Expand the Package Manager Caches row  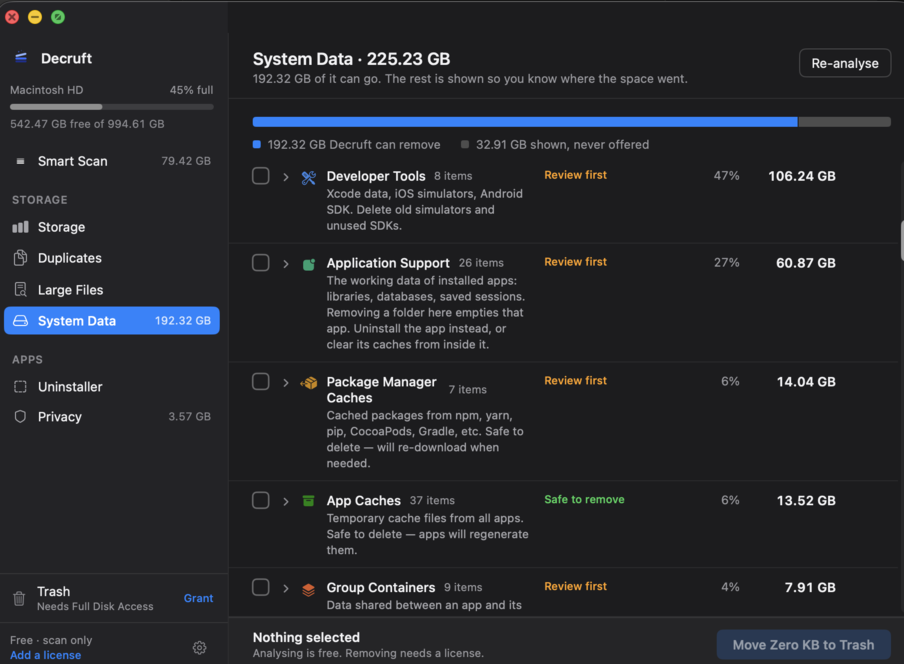[285, 383]
